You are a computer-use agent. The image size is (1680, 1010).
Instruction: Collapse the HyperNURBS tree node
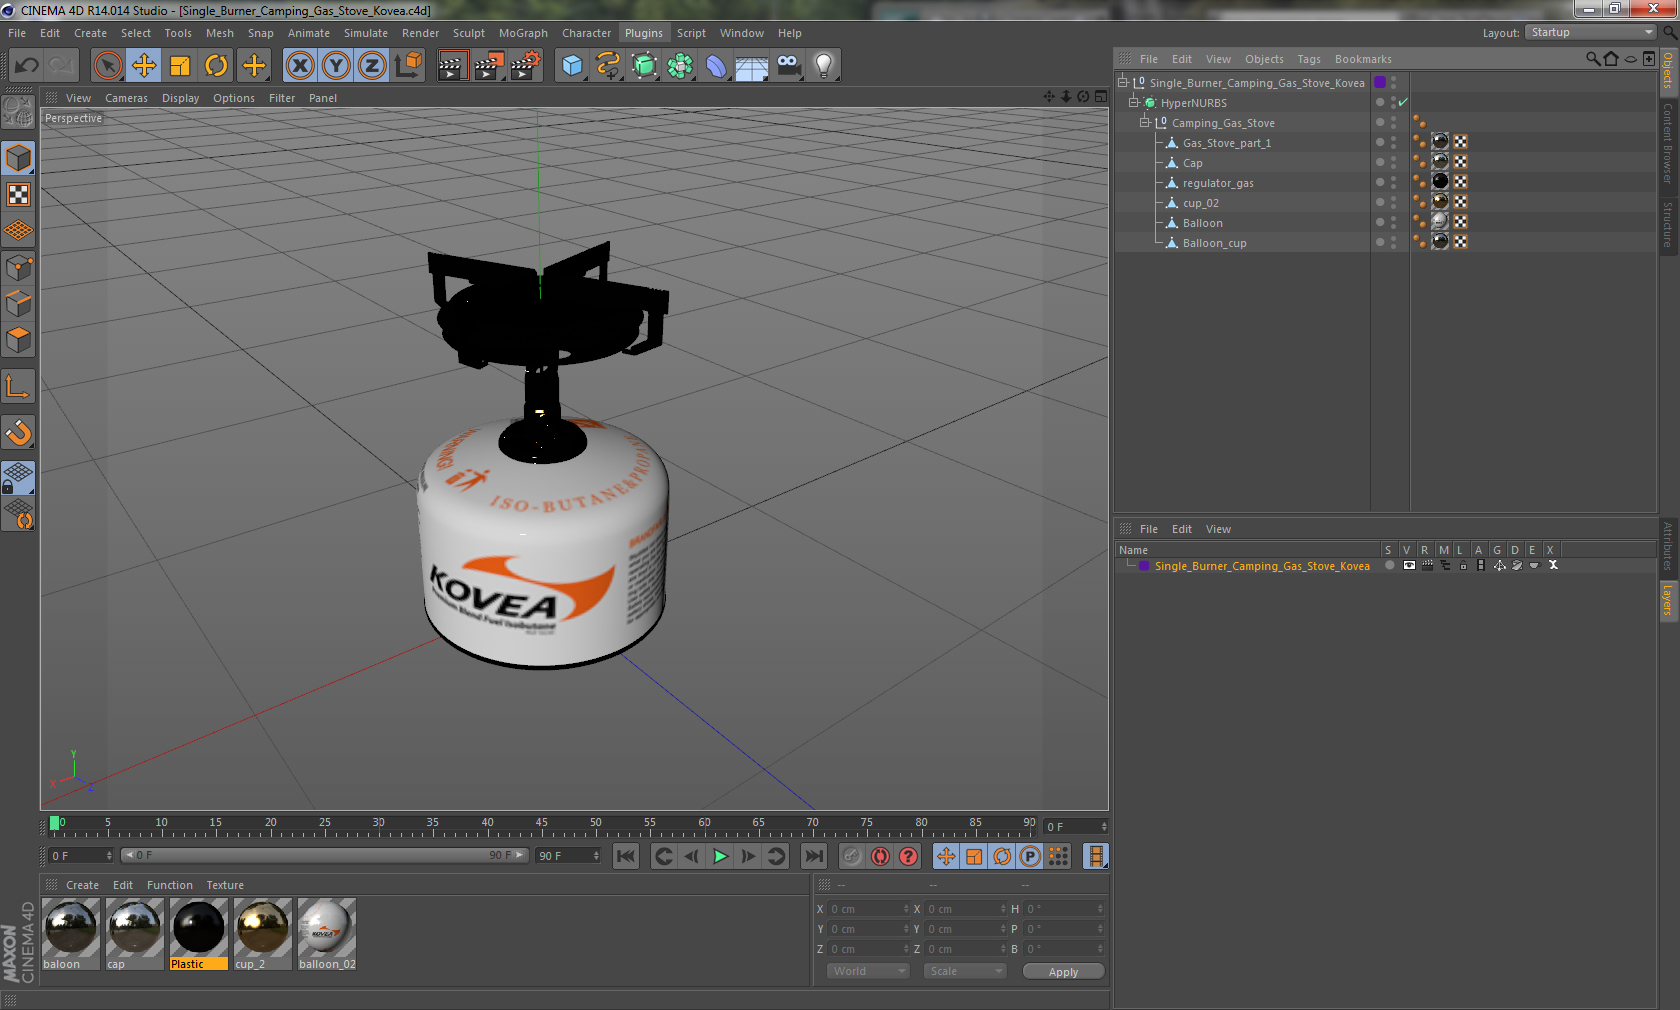pos(1134,103)
